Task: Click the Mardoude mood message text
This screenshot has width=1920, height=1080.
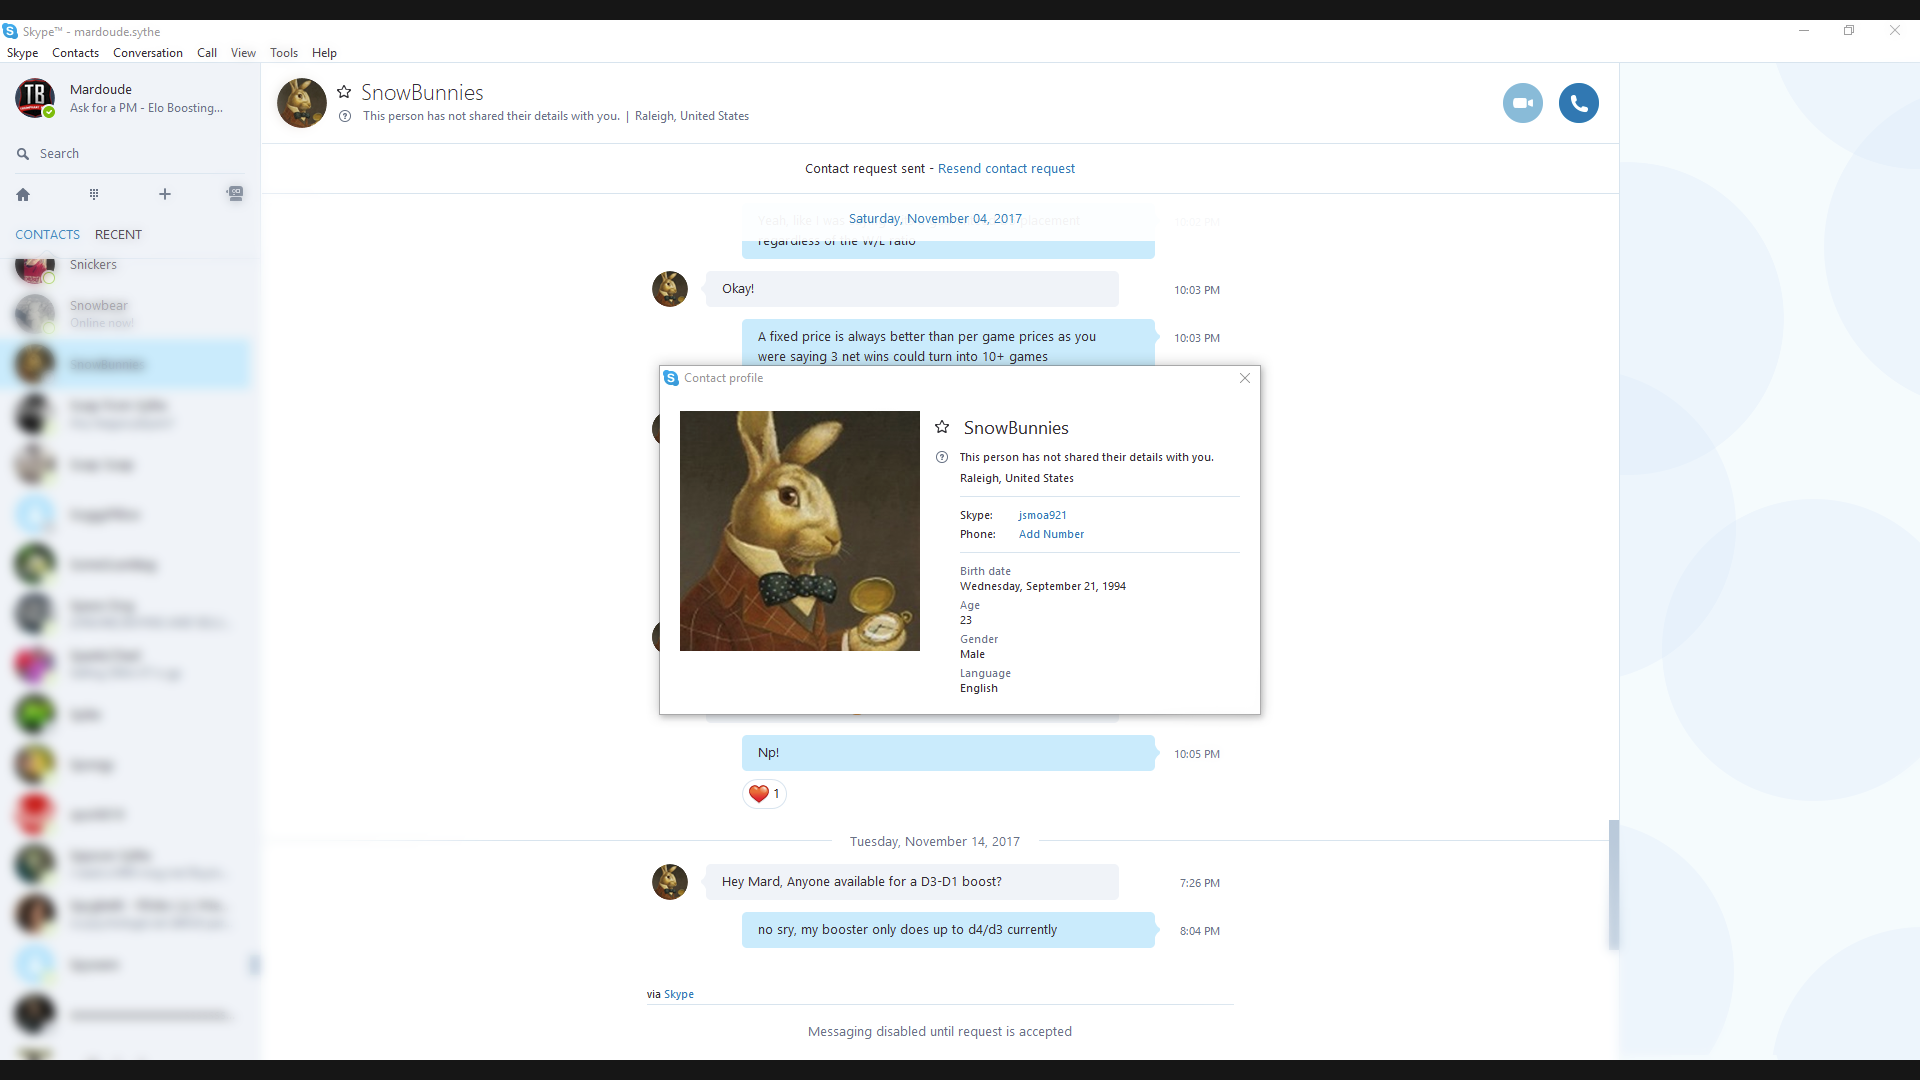Action: pyautogui.click(x=146, y=108)
